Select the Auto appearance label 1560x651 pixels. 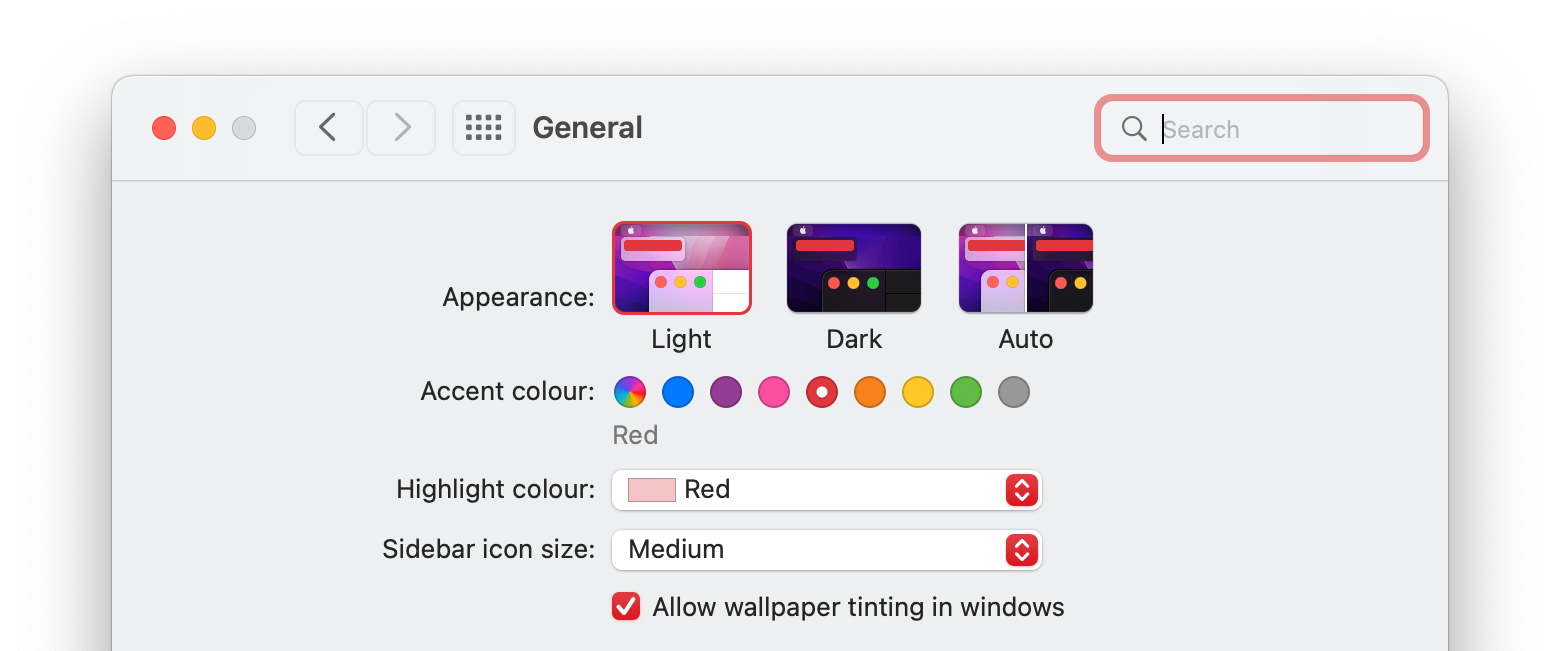pos(1025,339)
